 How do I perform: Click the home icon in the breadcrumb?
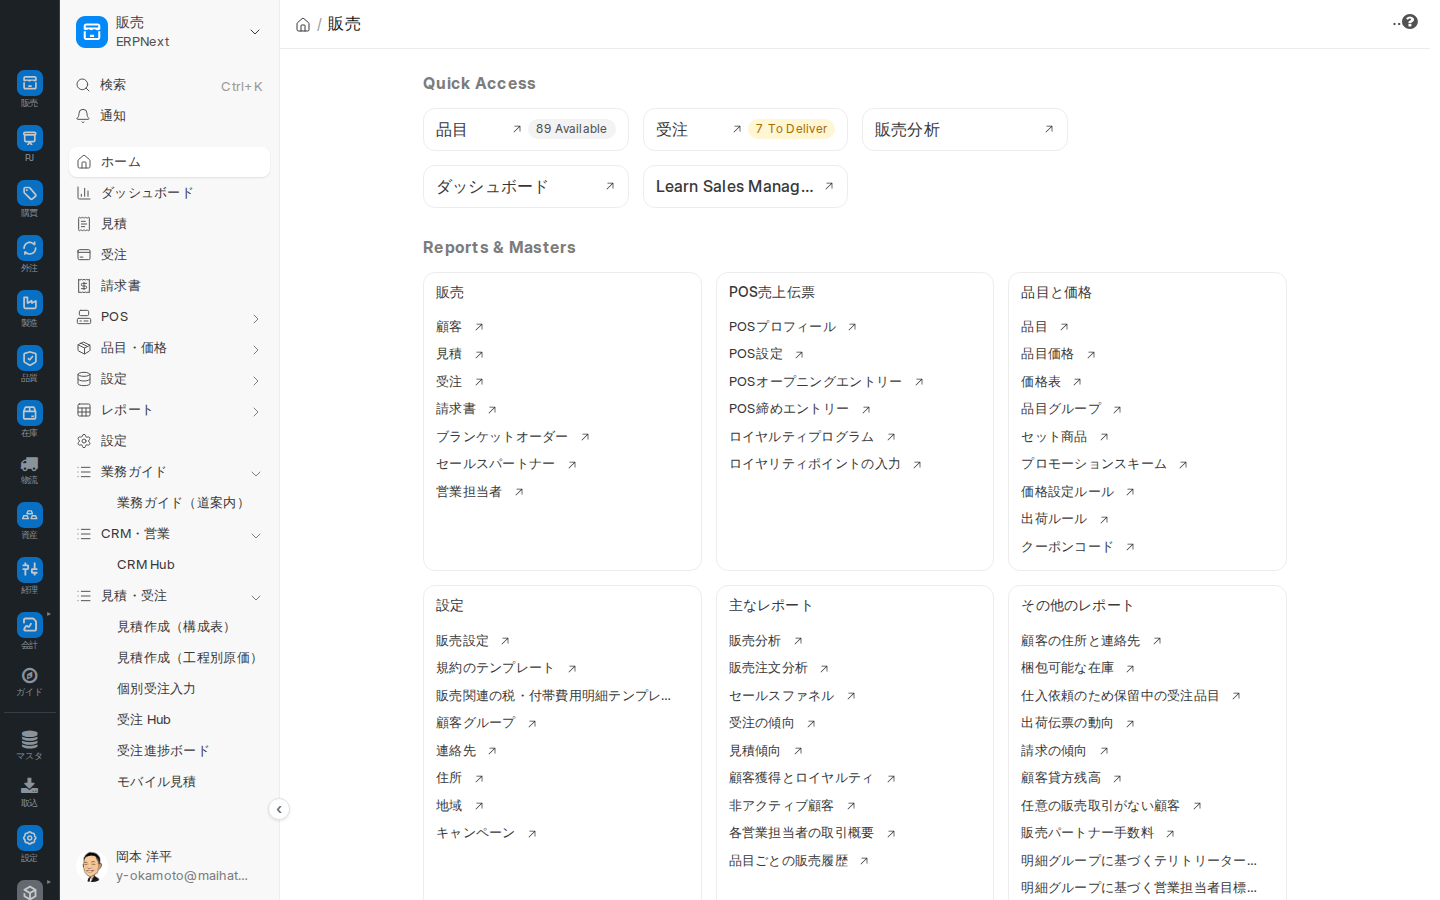pos(303,25)
